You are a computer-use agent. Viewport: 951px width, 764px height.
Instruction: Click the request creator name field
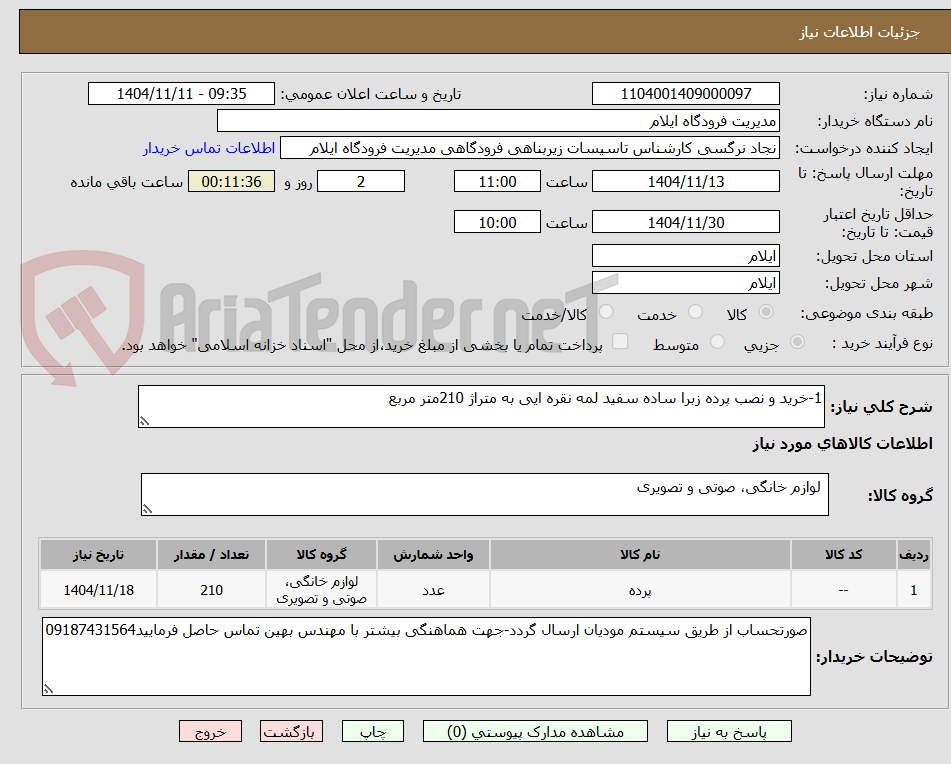click(529, 148)
